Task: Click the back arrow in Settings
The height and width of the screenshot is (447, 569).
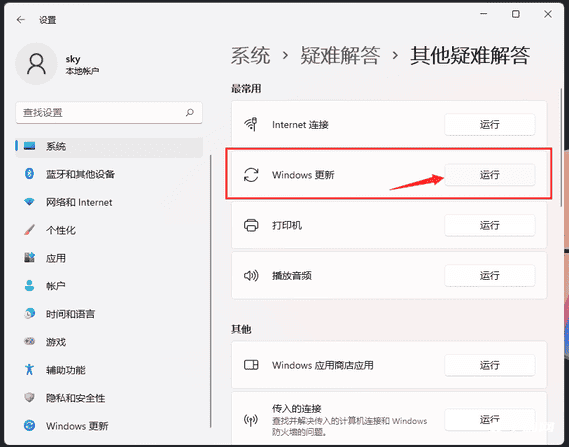Action: [21, 20]
